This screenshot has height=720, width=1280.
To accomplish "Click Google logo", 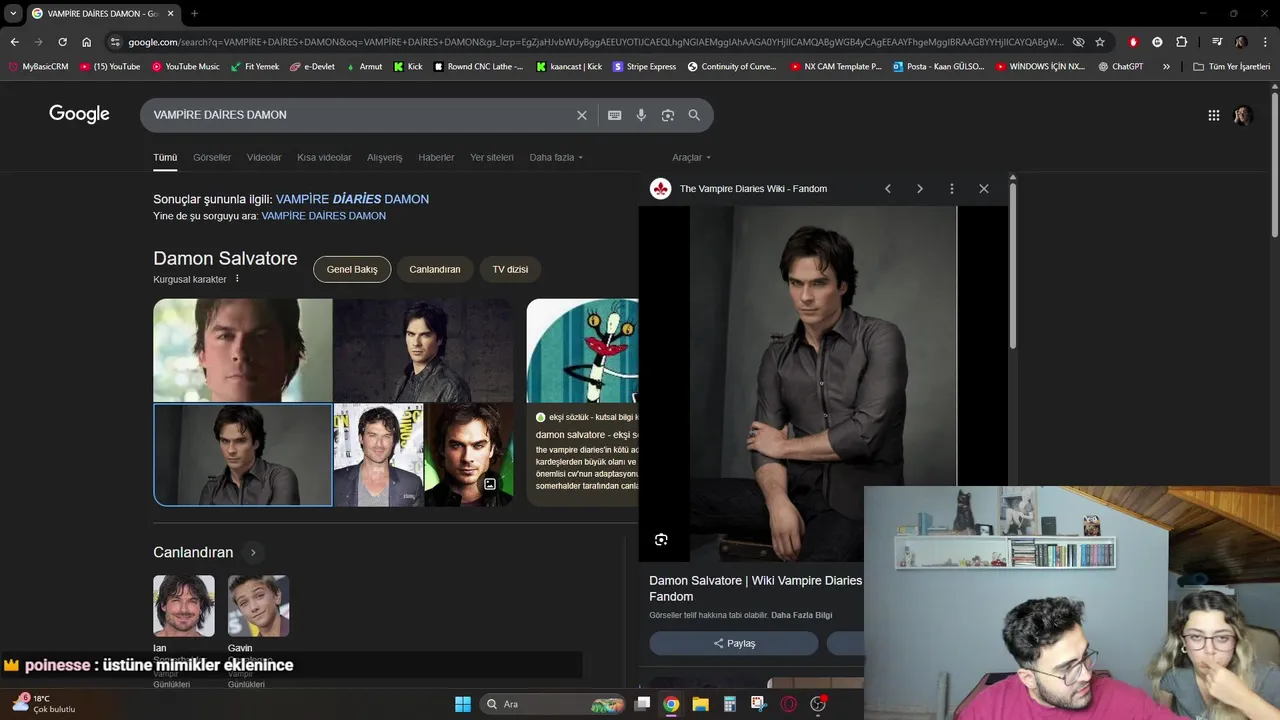I will pos(79,114).
